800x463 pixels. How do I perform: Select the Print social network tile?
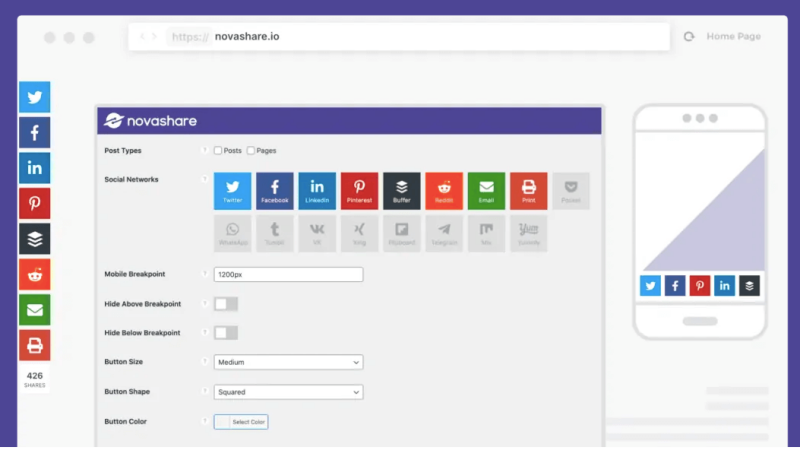[529, 191]
